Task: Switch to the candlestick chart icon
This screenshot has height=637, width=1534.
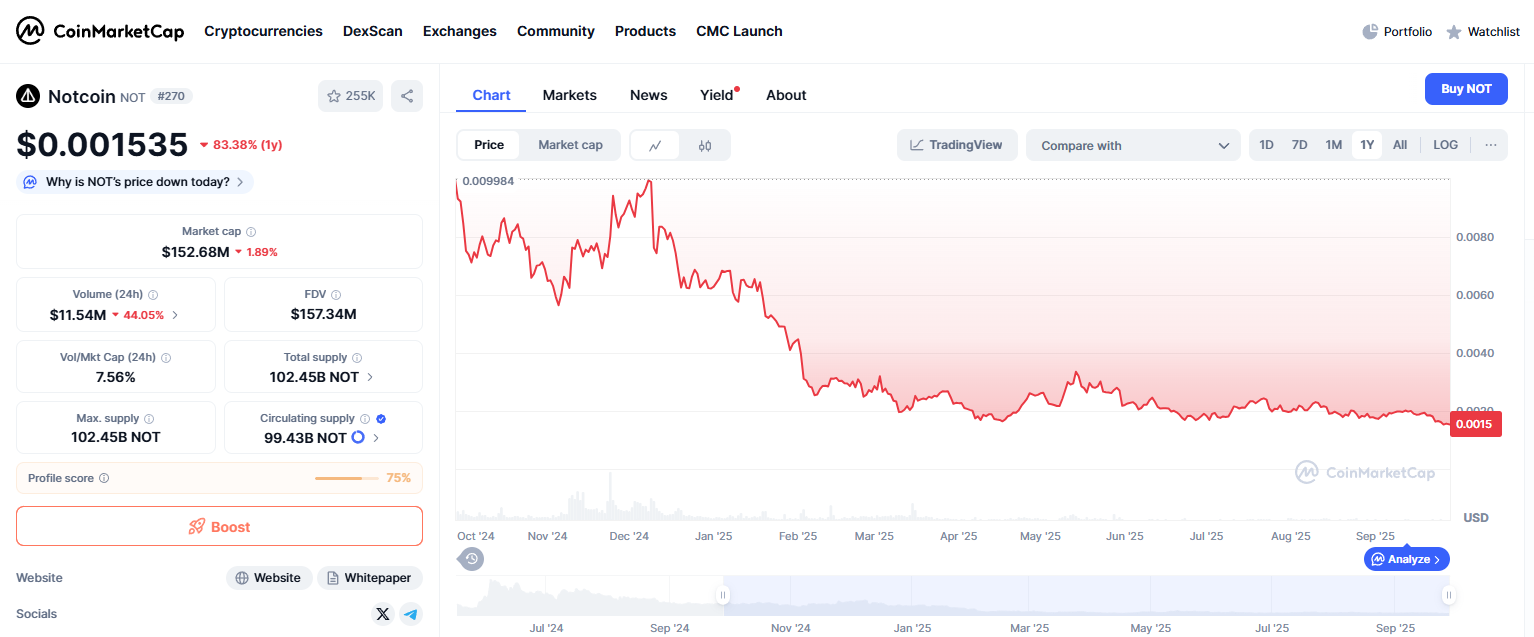Action: click(x=705, y=145)
